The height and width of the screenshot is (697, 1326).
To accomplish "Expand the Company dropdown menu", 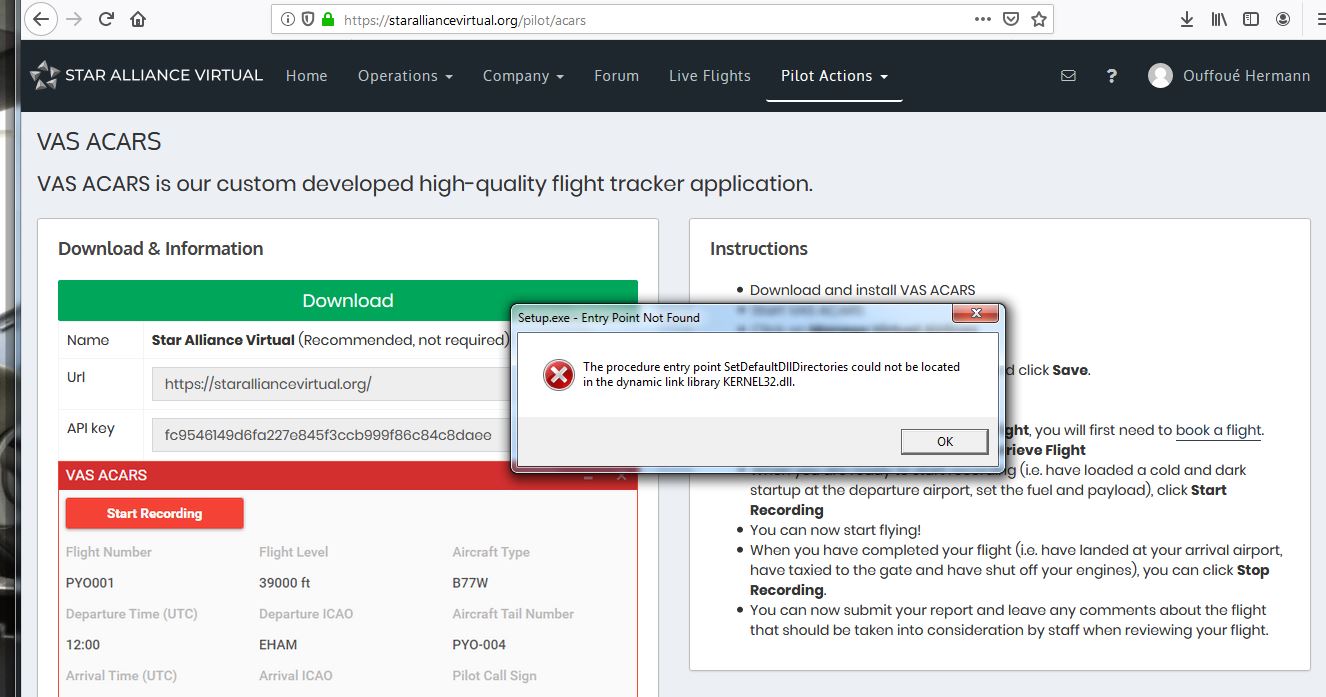I will [523, 76].
